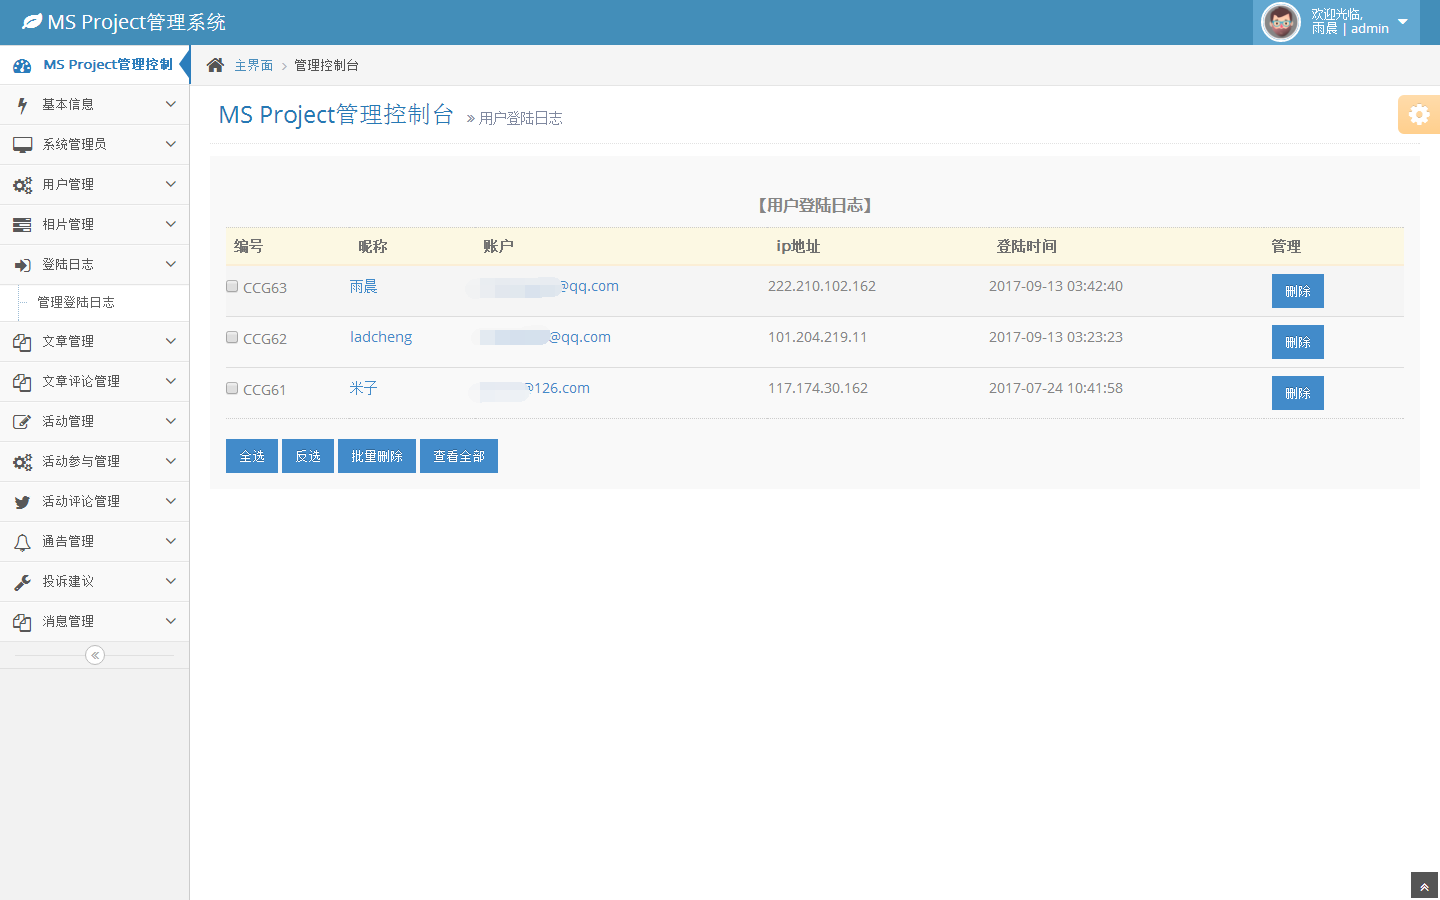Click the 主界面 breadcrumb link
The width and height of the screenshot is (1440, 900).
pyautogui.click(x=253, y=65)
